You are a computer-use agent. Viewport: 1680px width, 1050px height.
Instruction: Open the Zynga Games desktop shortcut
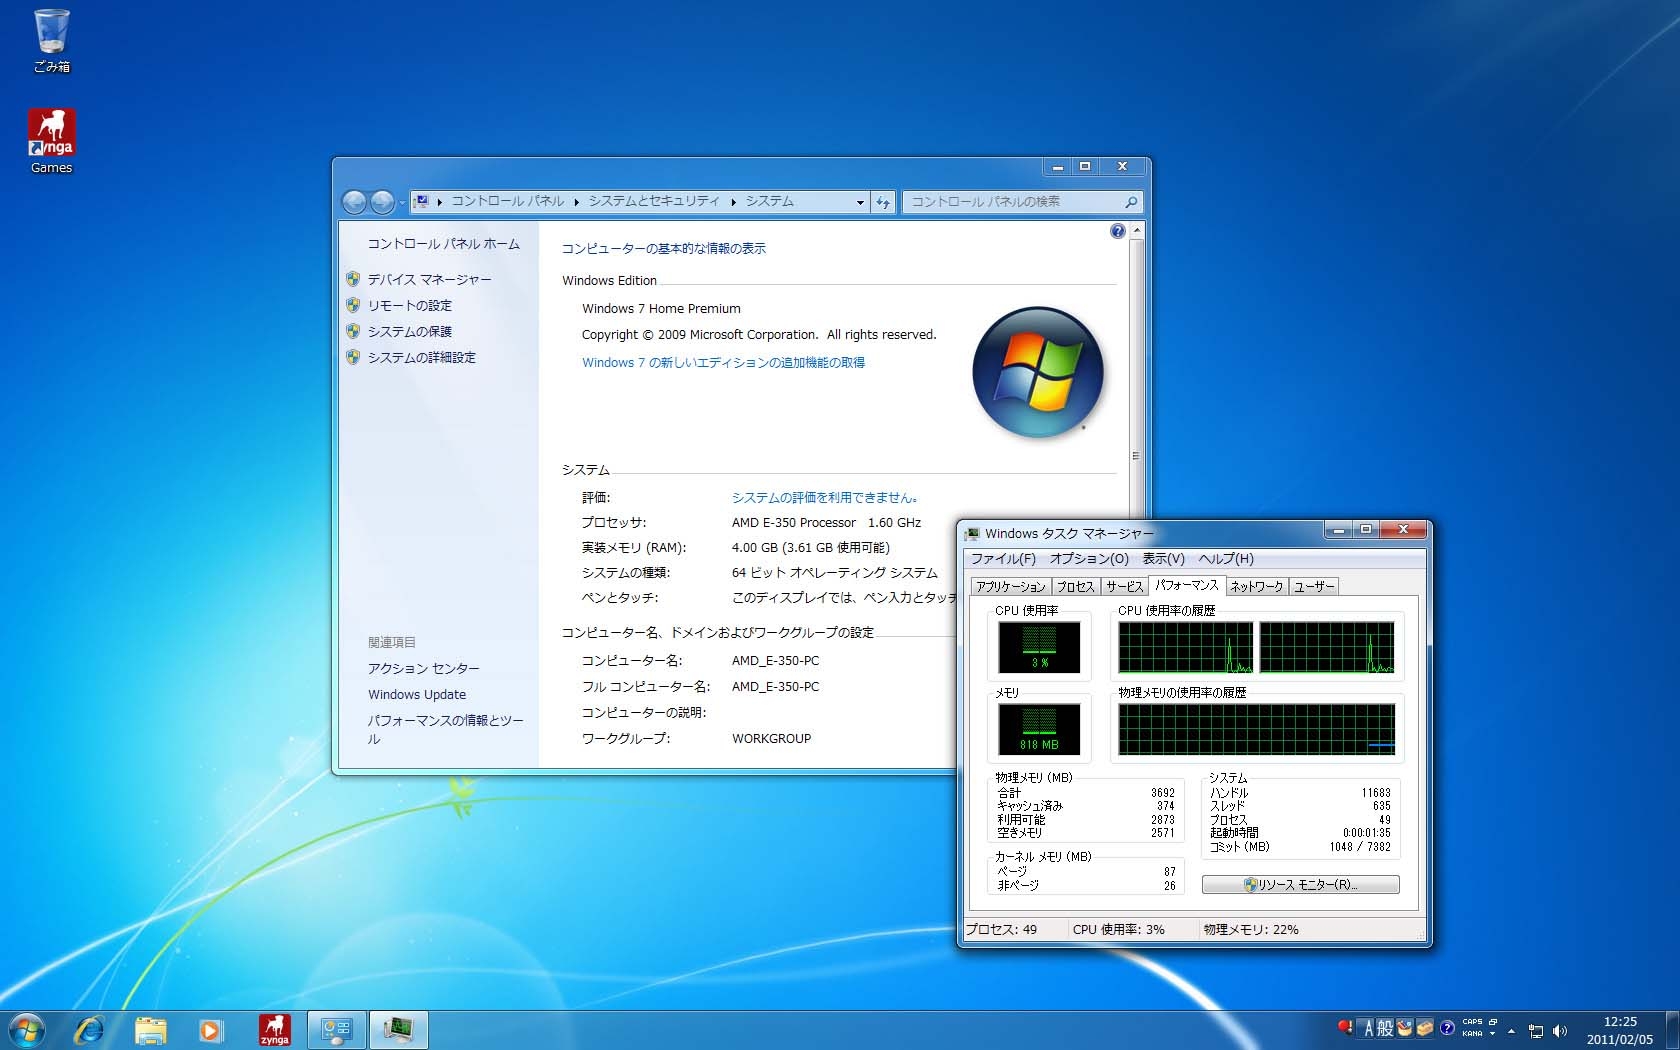coord(51,141)
